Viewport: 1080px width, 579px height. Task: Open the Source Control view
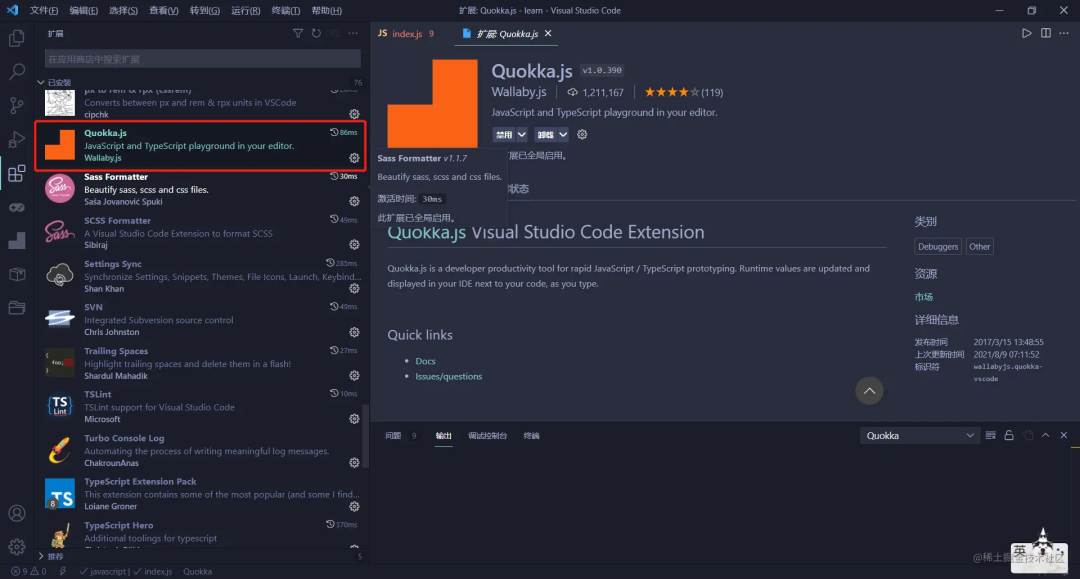click(17, 105)
